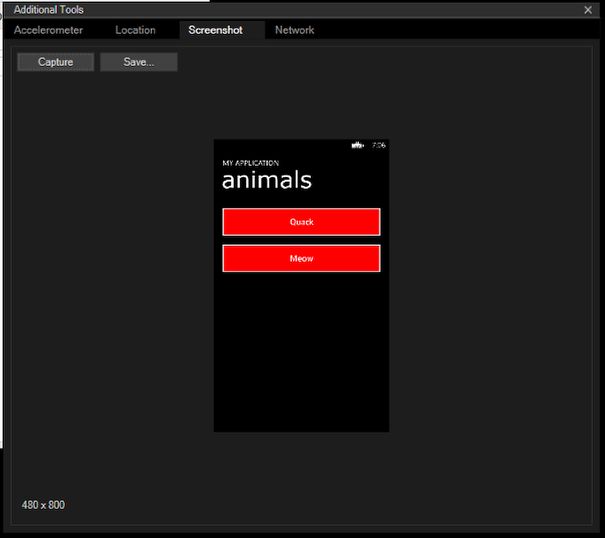This screenshot has width=605, height=538.
Task: Click the 'Additional Tools' window title
Action: [x=49, y=10]
